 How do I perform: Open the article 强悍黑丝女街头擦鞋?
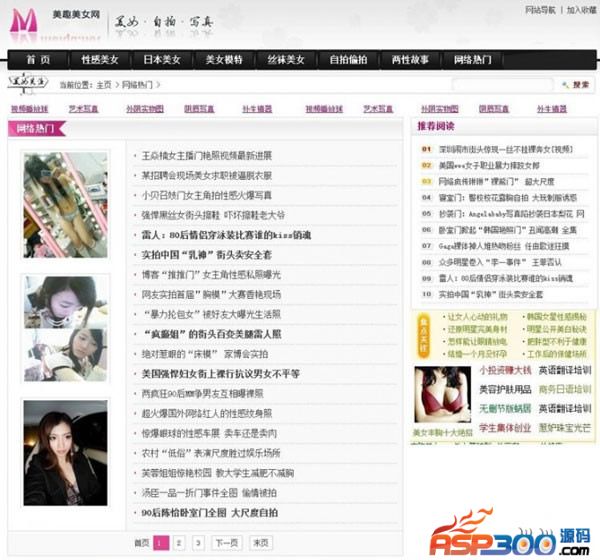pos(213,215)
